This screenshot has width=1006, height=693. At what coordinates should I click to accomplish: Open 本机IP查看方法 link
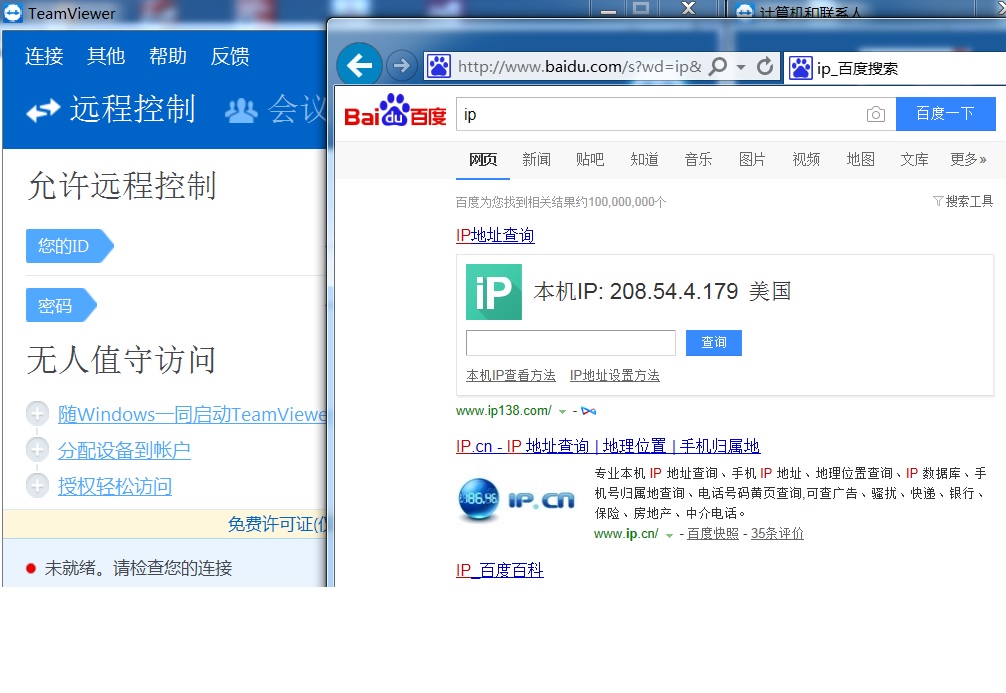pyautogui.click(x=511, y=375)
